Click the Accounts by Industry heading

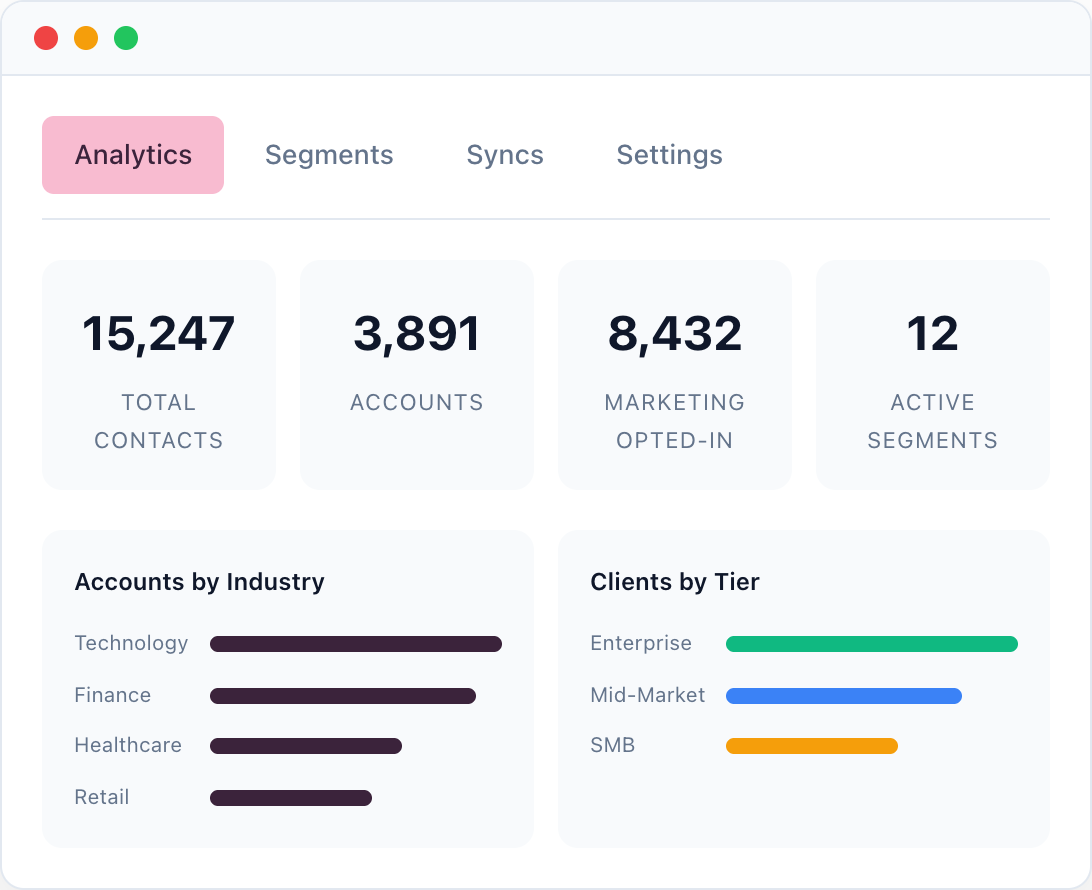199,581
